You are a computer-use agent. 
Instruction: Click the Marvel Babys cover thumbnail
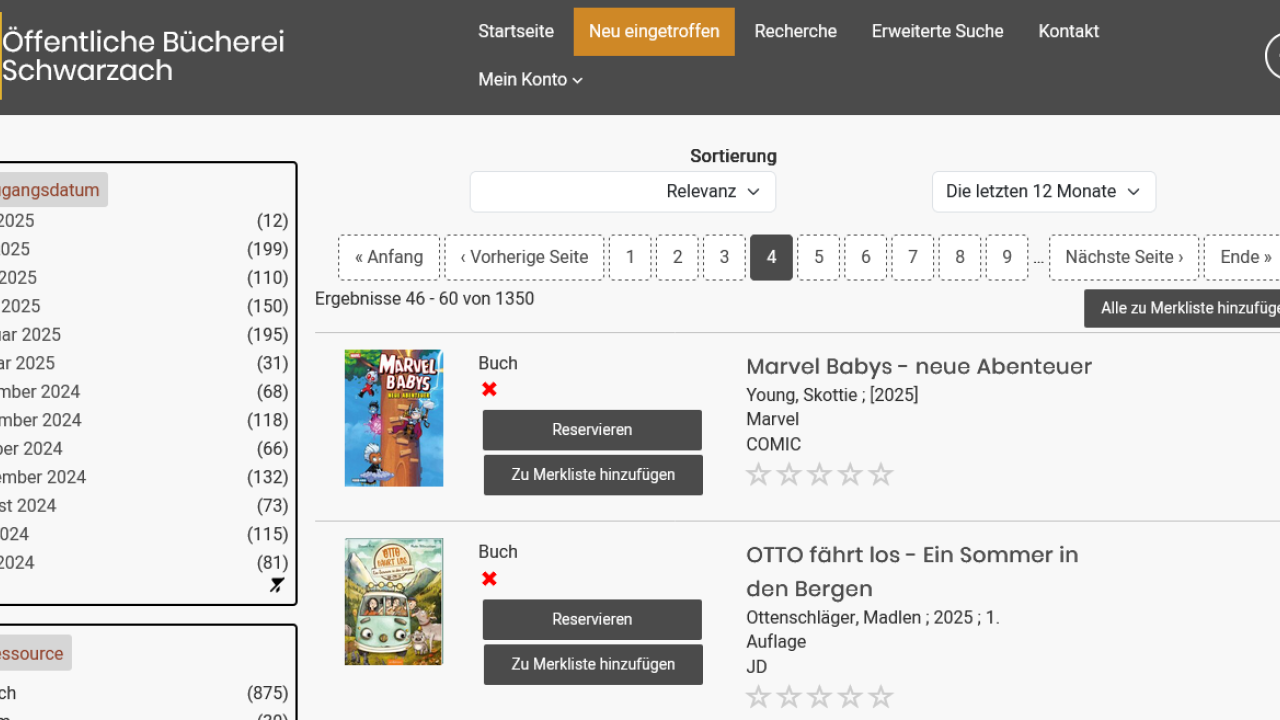[x=394, y=418]
